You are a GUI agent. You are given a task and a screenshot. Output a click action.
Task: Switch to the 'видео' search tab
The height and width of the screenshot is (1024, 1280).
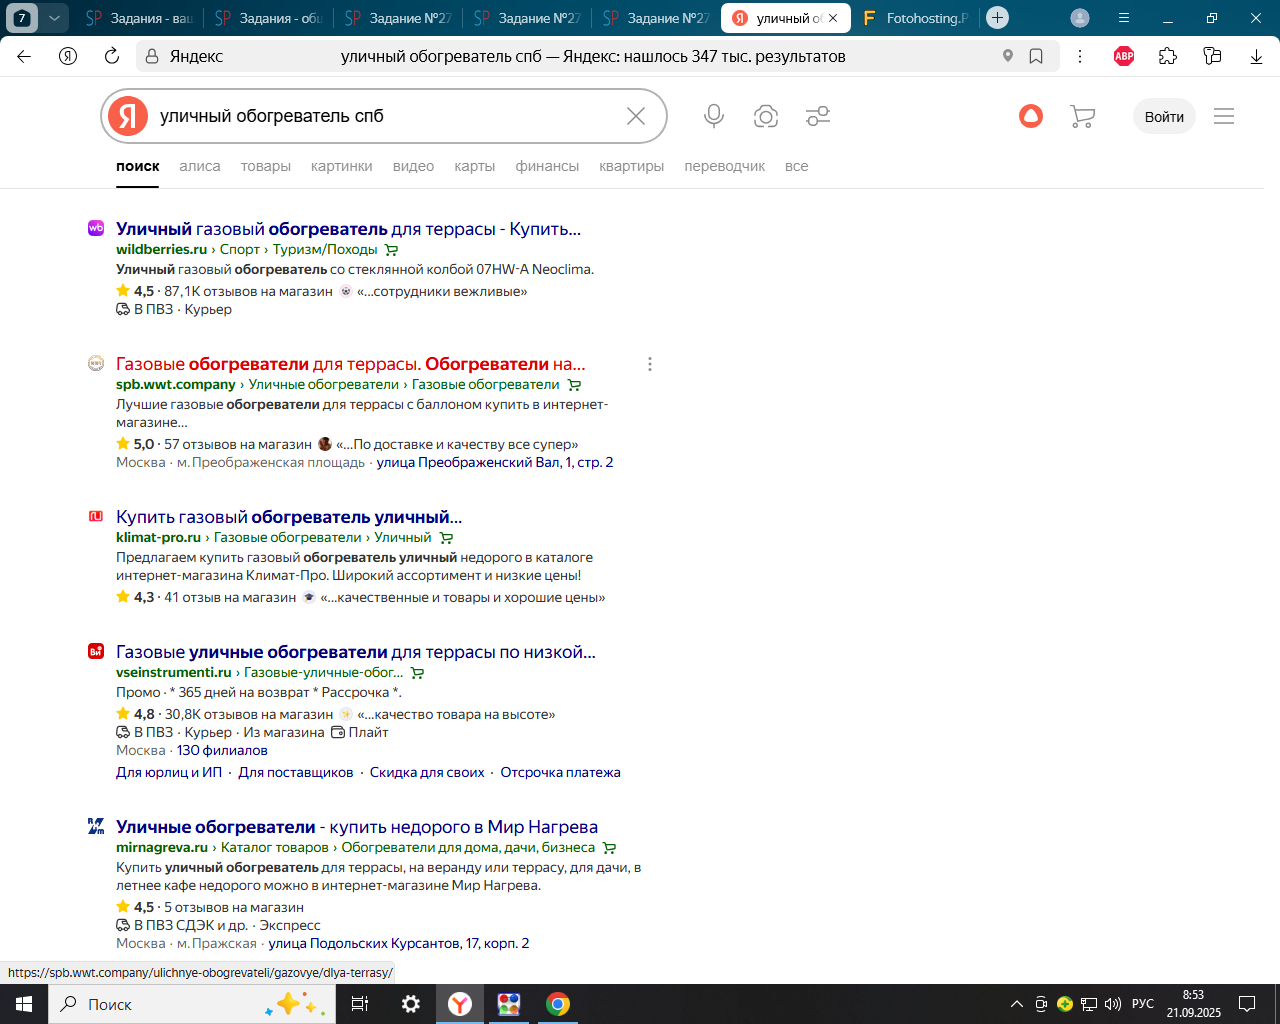[x=413, y=166]
